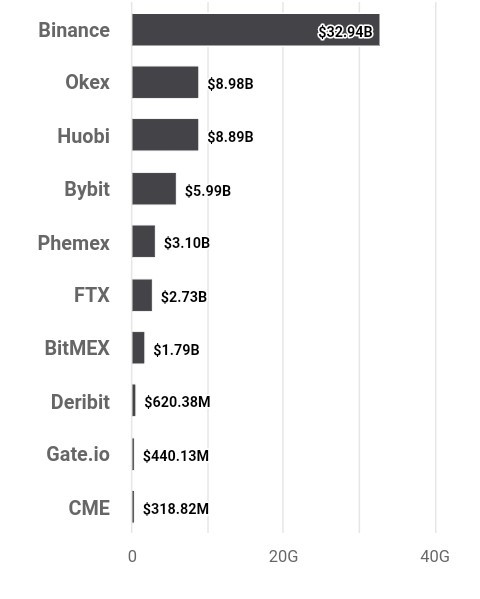Viewport: 480px width, 599px height.
Task: Click the BitMEX bar
Action: [x=138, y=347]
